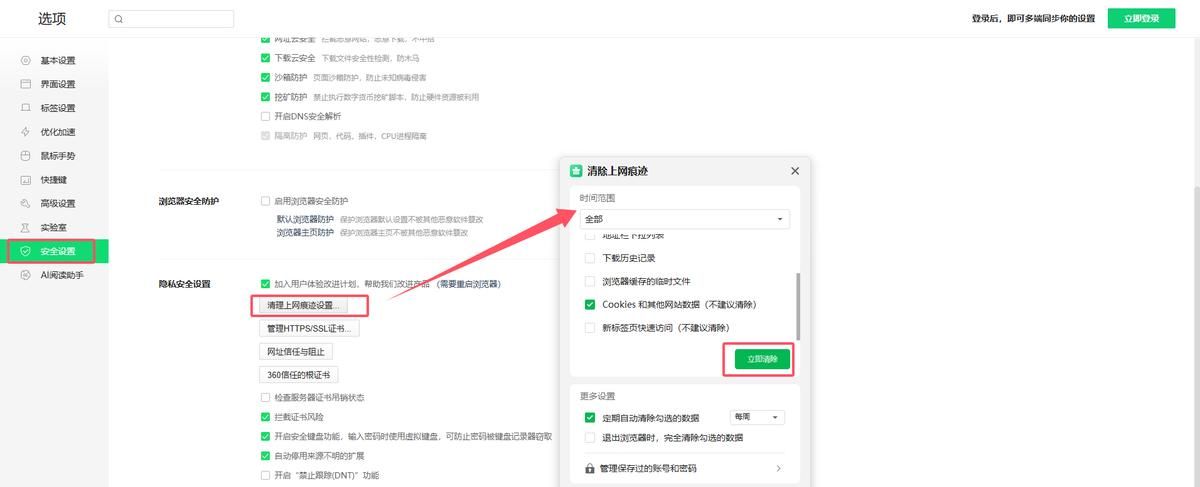The width and height of the screenshot is (1200, 487).
Task: Click the 立即清除 button
Action: pyautogui.click(x=762, y=359)
